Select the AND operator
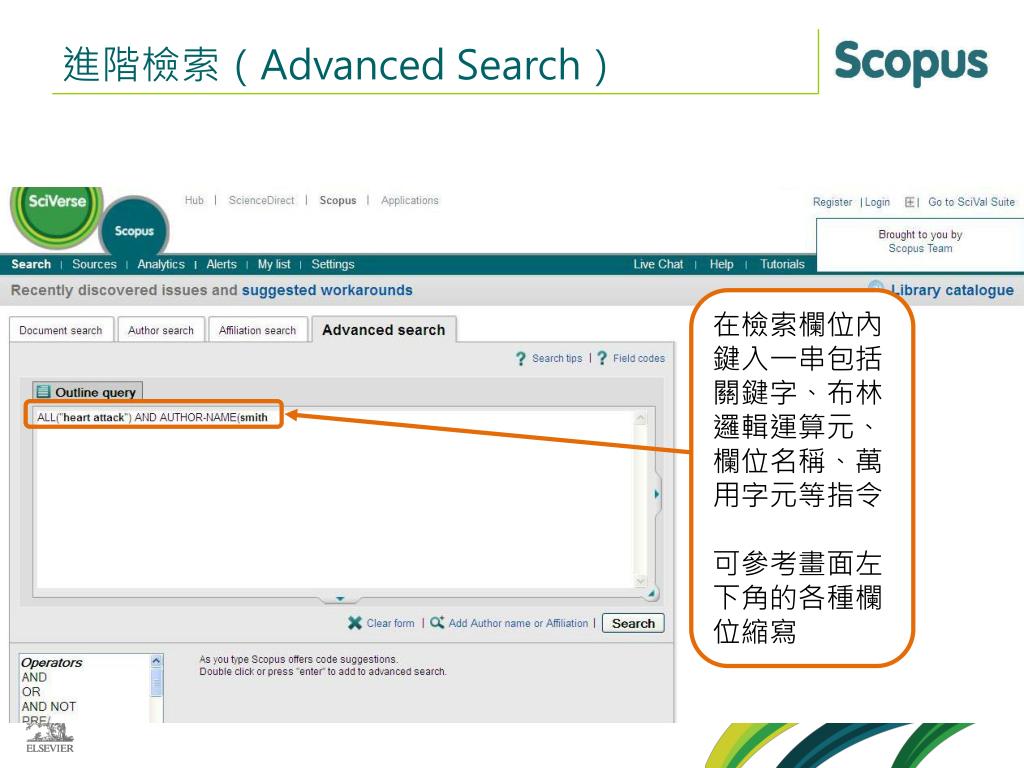The height and width of the screenshot is (768, 1024). tap(34, 677)
